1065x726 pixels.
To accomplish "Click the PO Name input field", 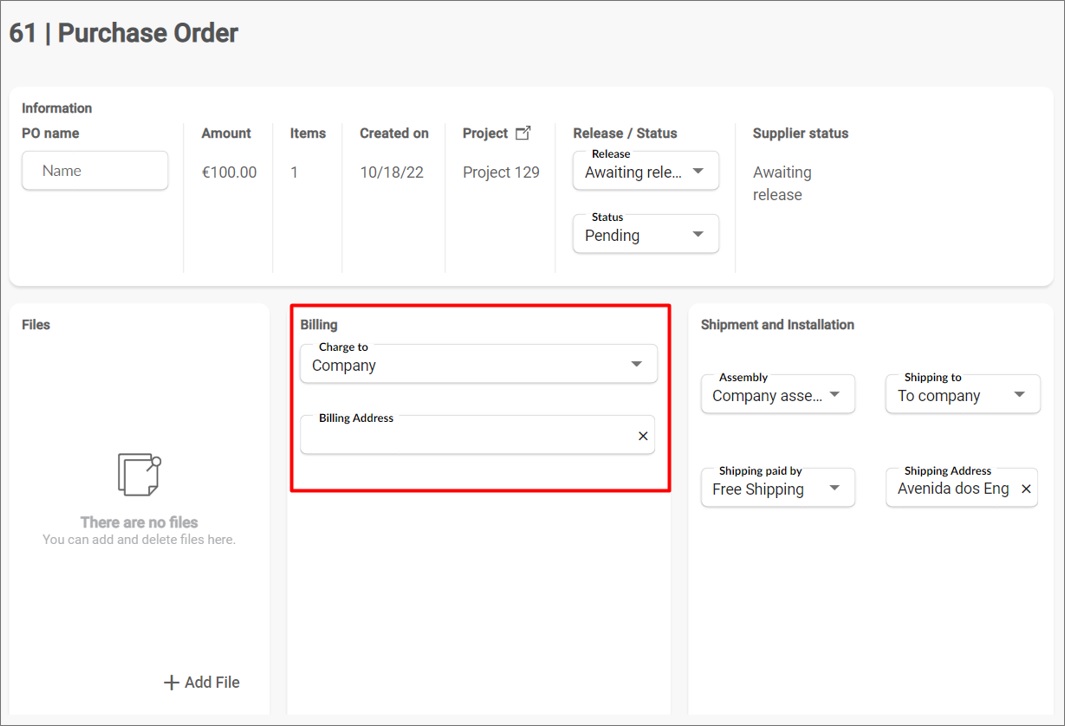I will 95,171.
